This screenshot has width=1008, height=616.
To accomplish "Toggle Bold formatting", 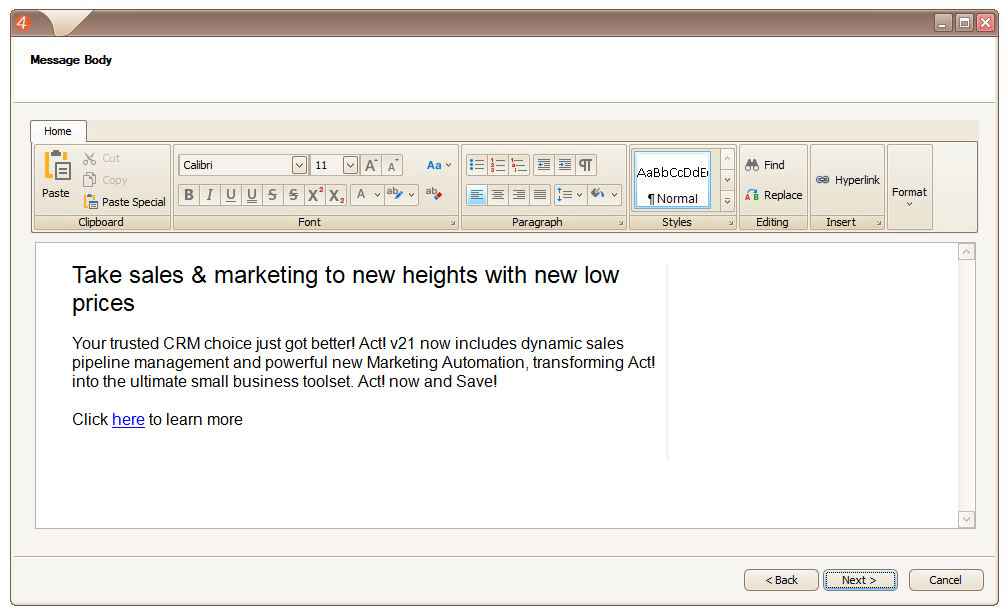I will click(189, 195).
